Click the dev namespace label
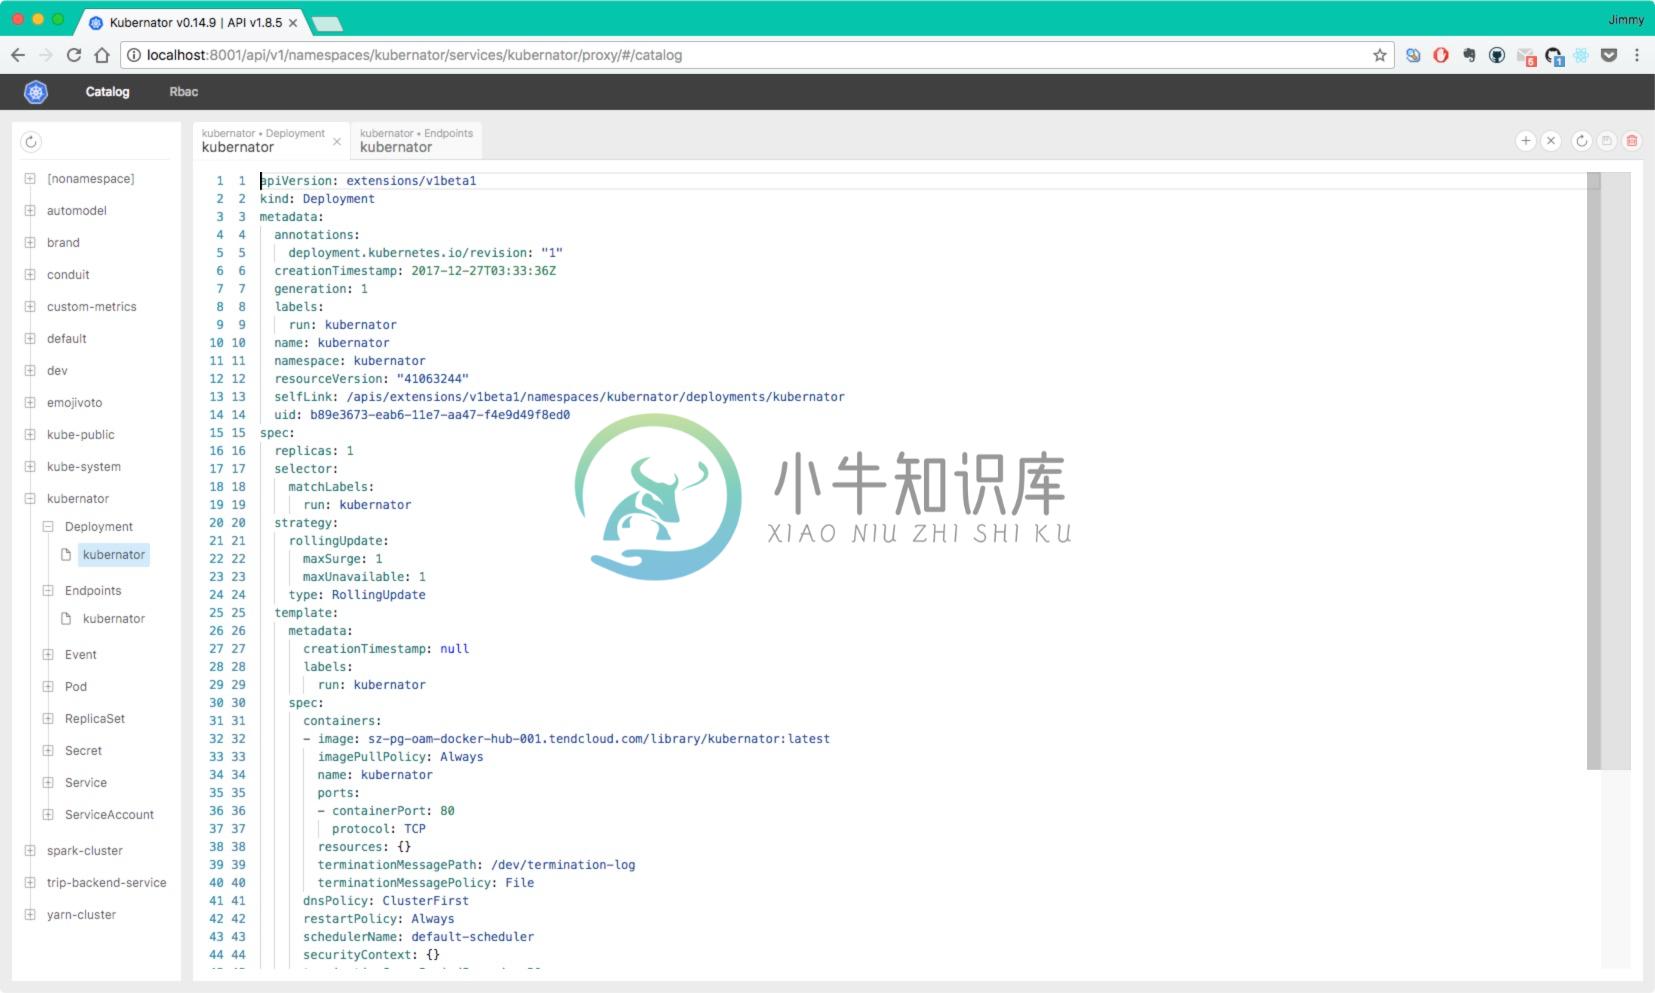 click(x=57, y=371)
